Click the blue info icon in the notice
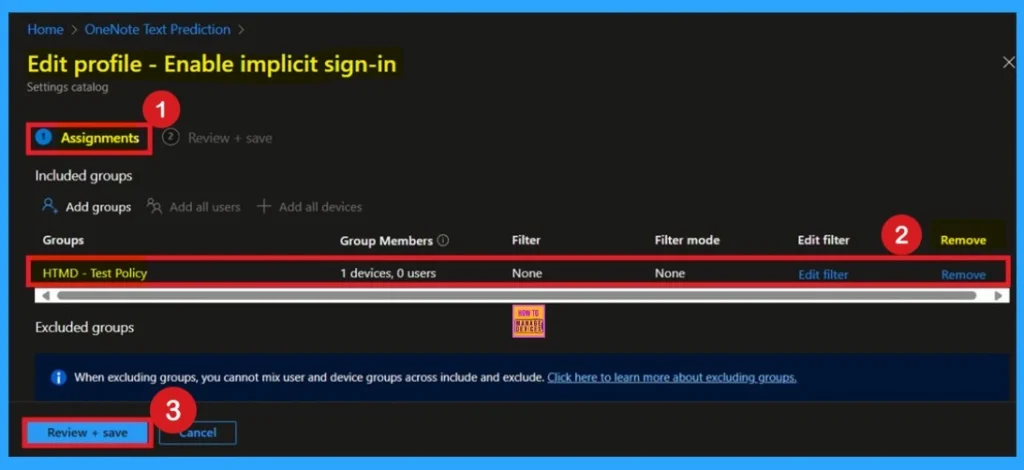 point(58,377)
